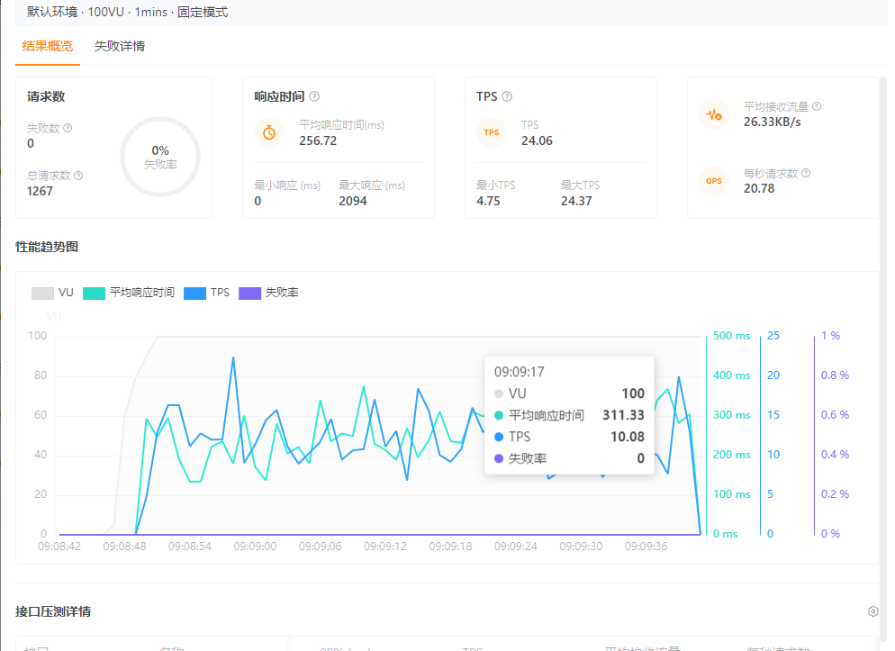Click the orange QPS badge icon
Image resolution: width=895 pixels, height=651 pixels.
click(714, 180)
